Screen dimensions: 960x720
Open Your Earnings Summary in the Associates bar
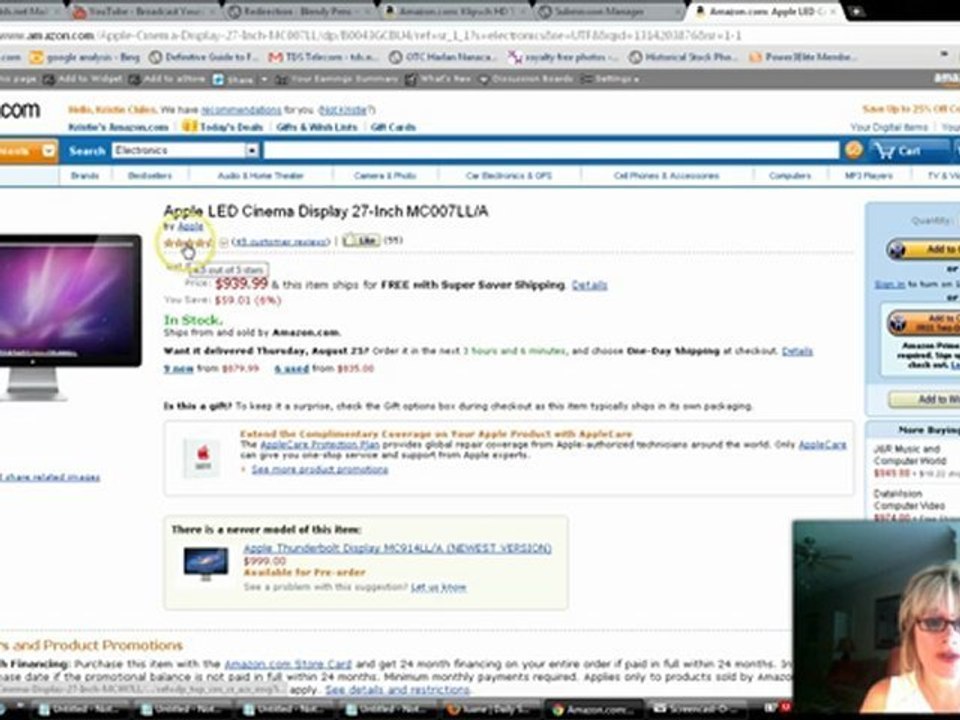coord(337,79)
